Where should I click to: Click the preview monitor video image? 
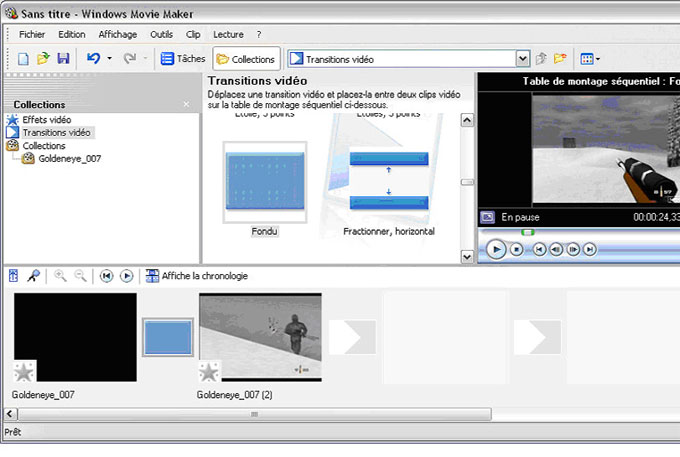[606, 149]
